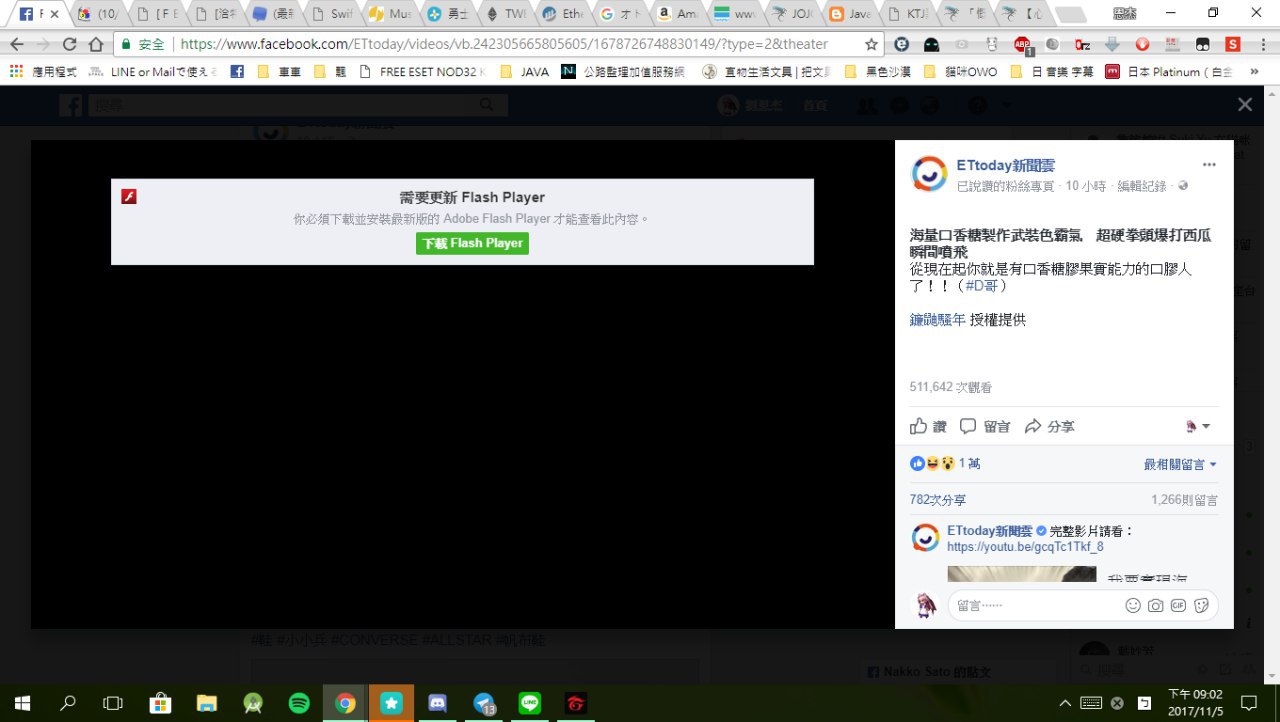The width and height of the screenshot is (1280, 722).
Task: Switch to the Amazon browser tab
Action: (x=676, y=15)
